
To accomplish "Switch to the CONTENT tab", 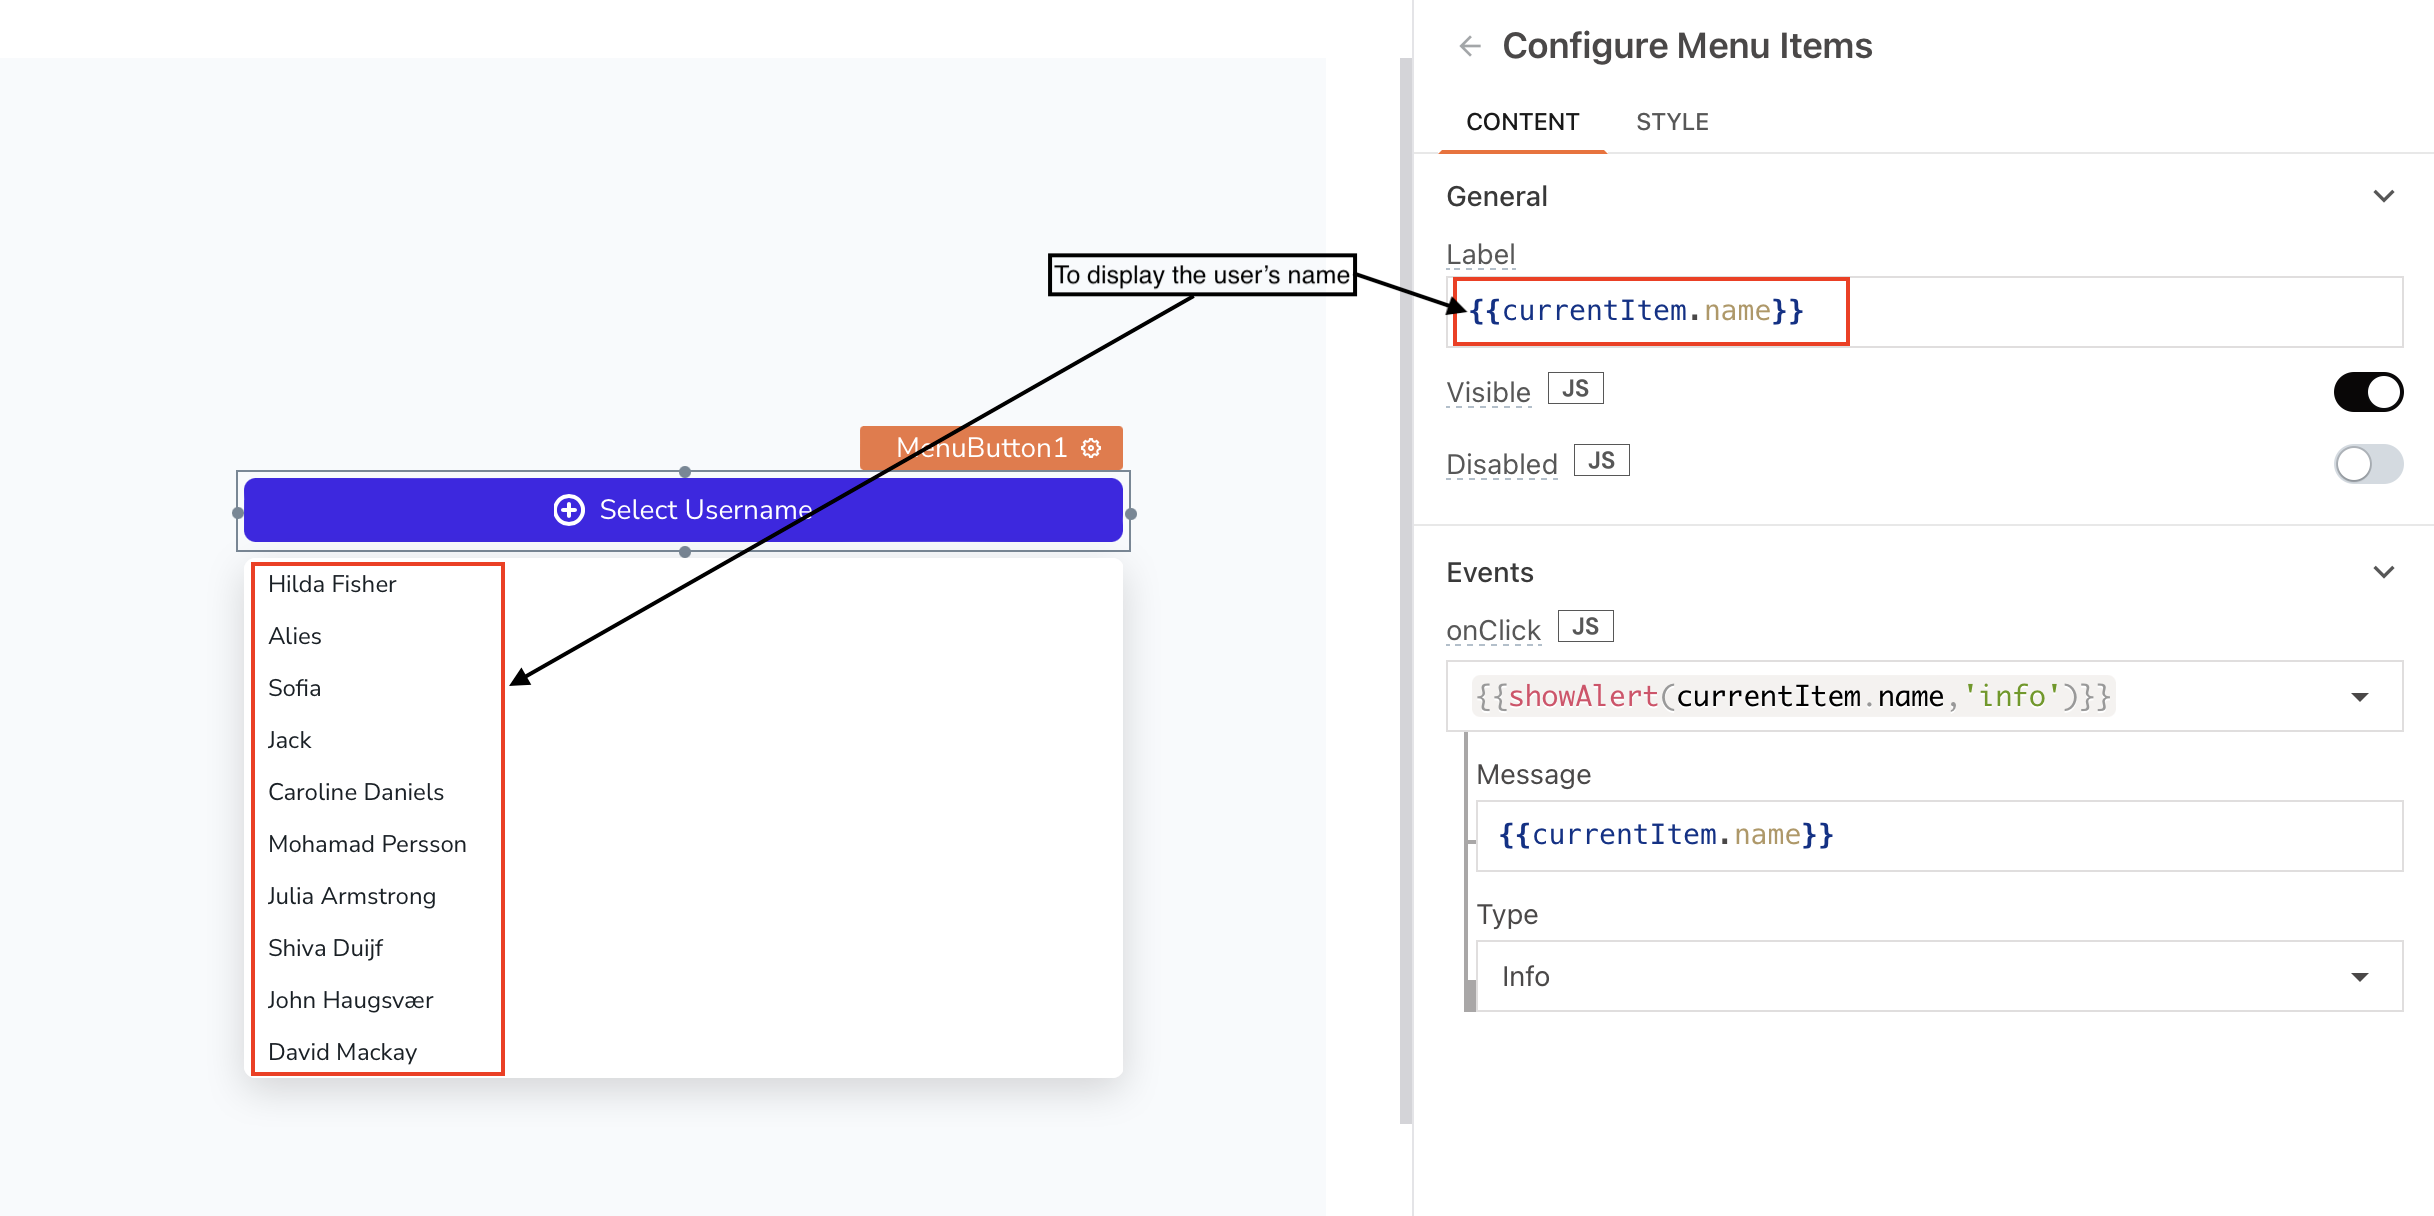I will click(1522, 121).
